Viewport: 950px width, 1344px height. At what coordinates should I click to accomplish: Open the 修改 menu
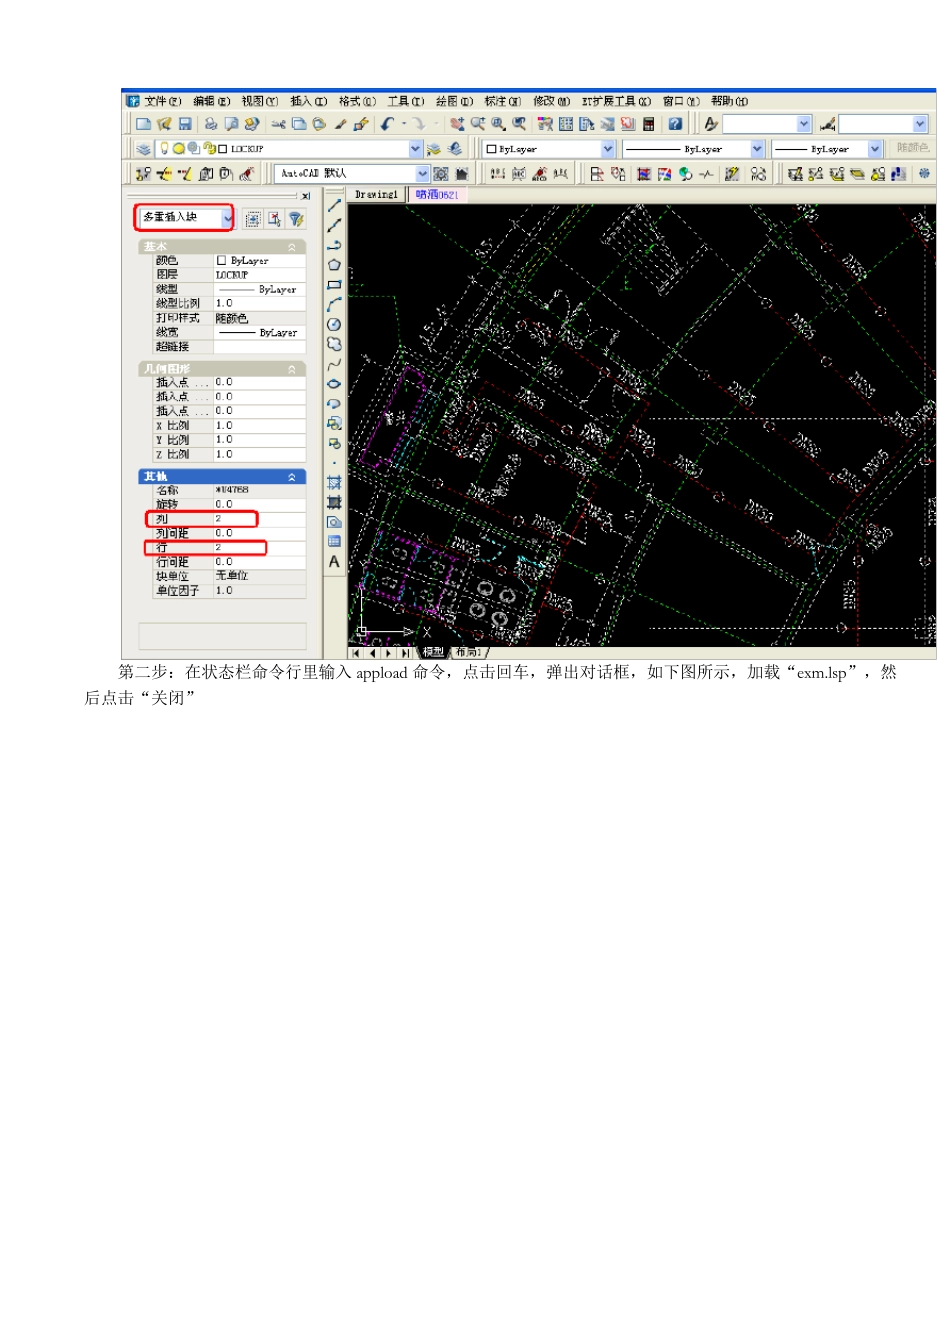click(552, 101)
